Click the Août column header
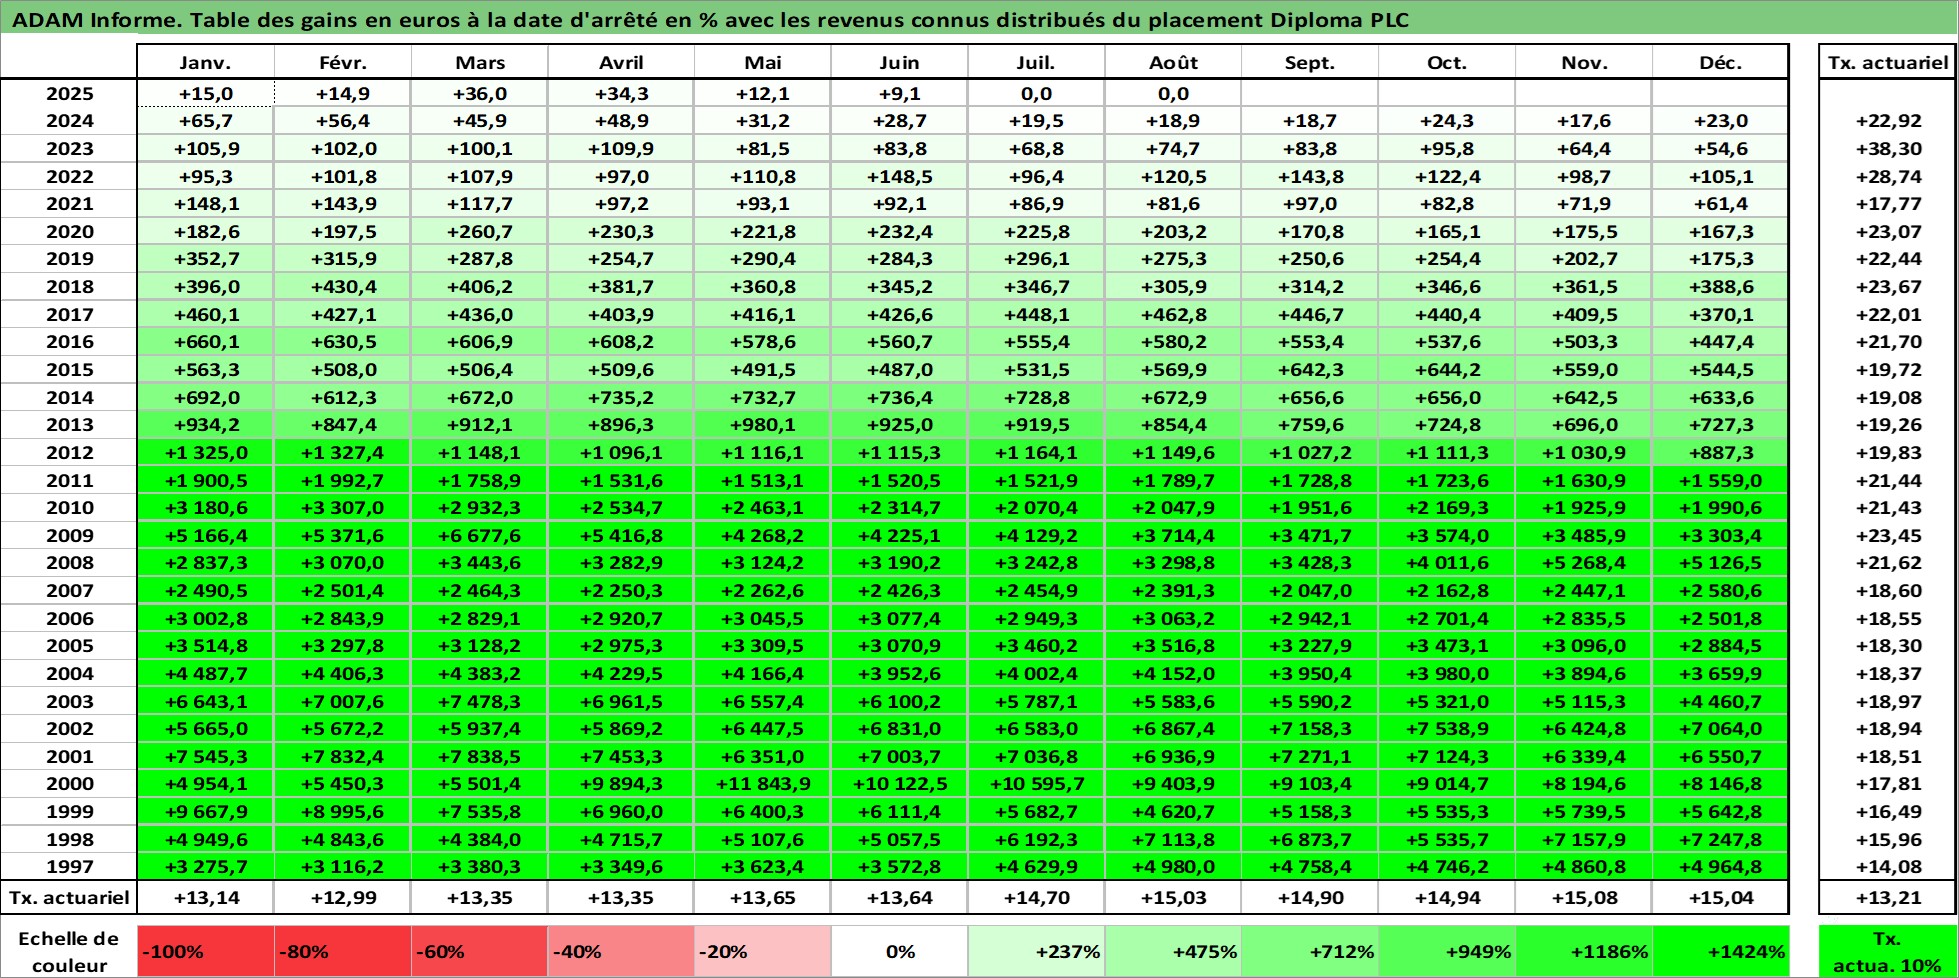Screen dimensions: 1959x978 (1173, 62)
